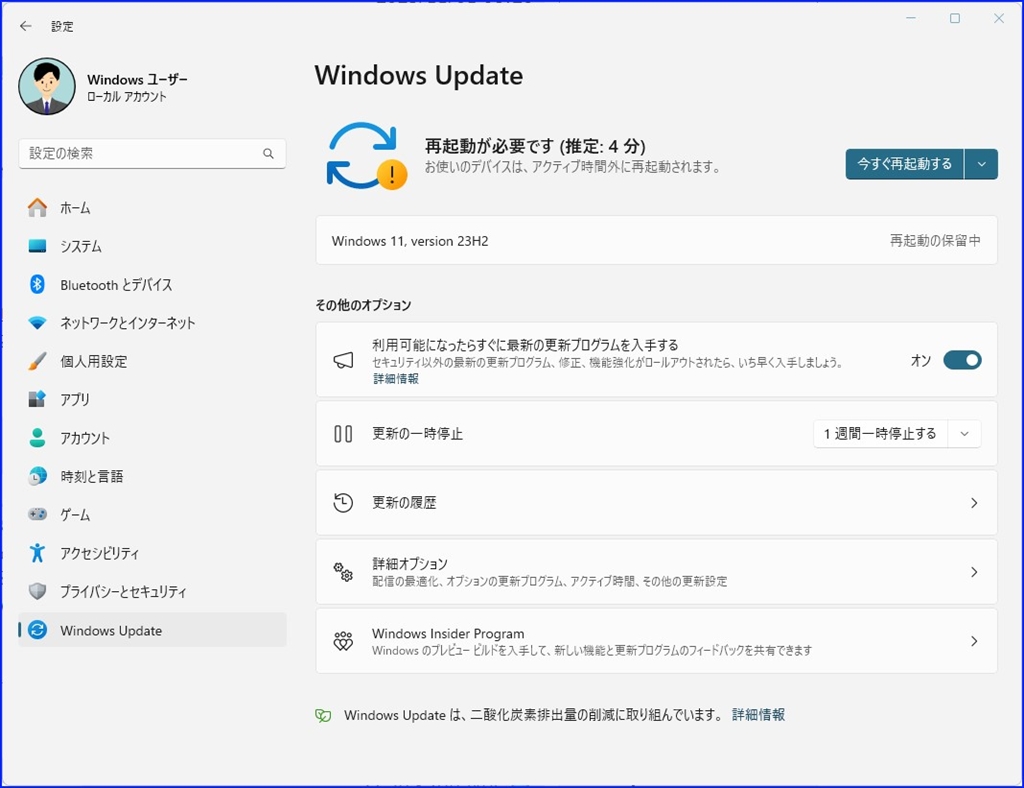Open the pause duration dropdown chevron
The image size is (1024, 788).
(965, 433)
